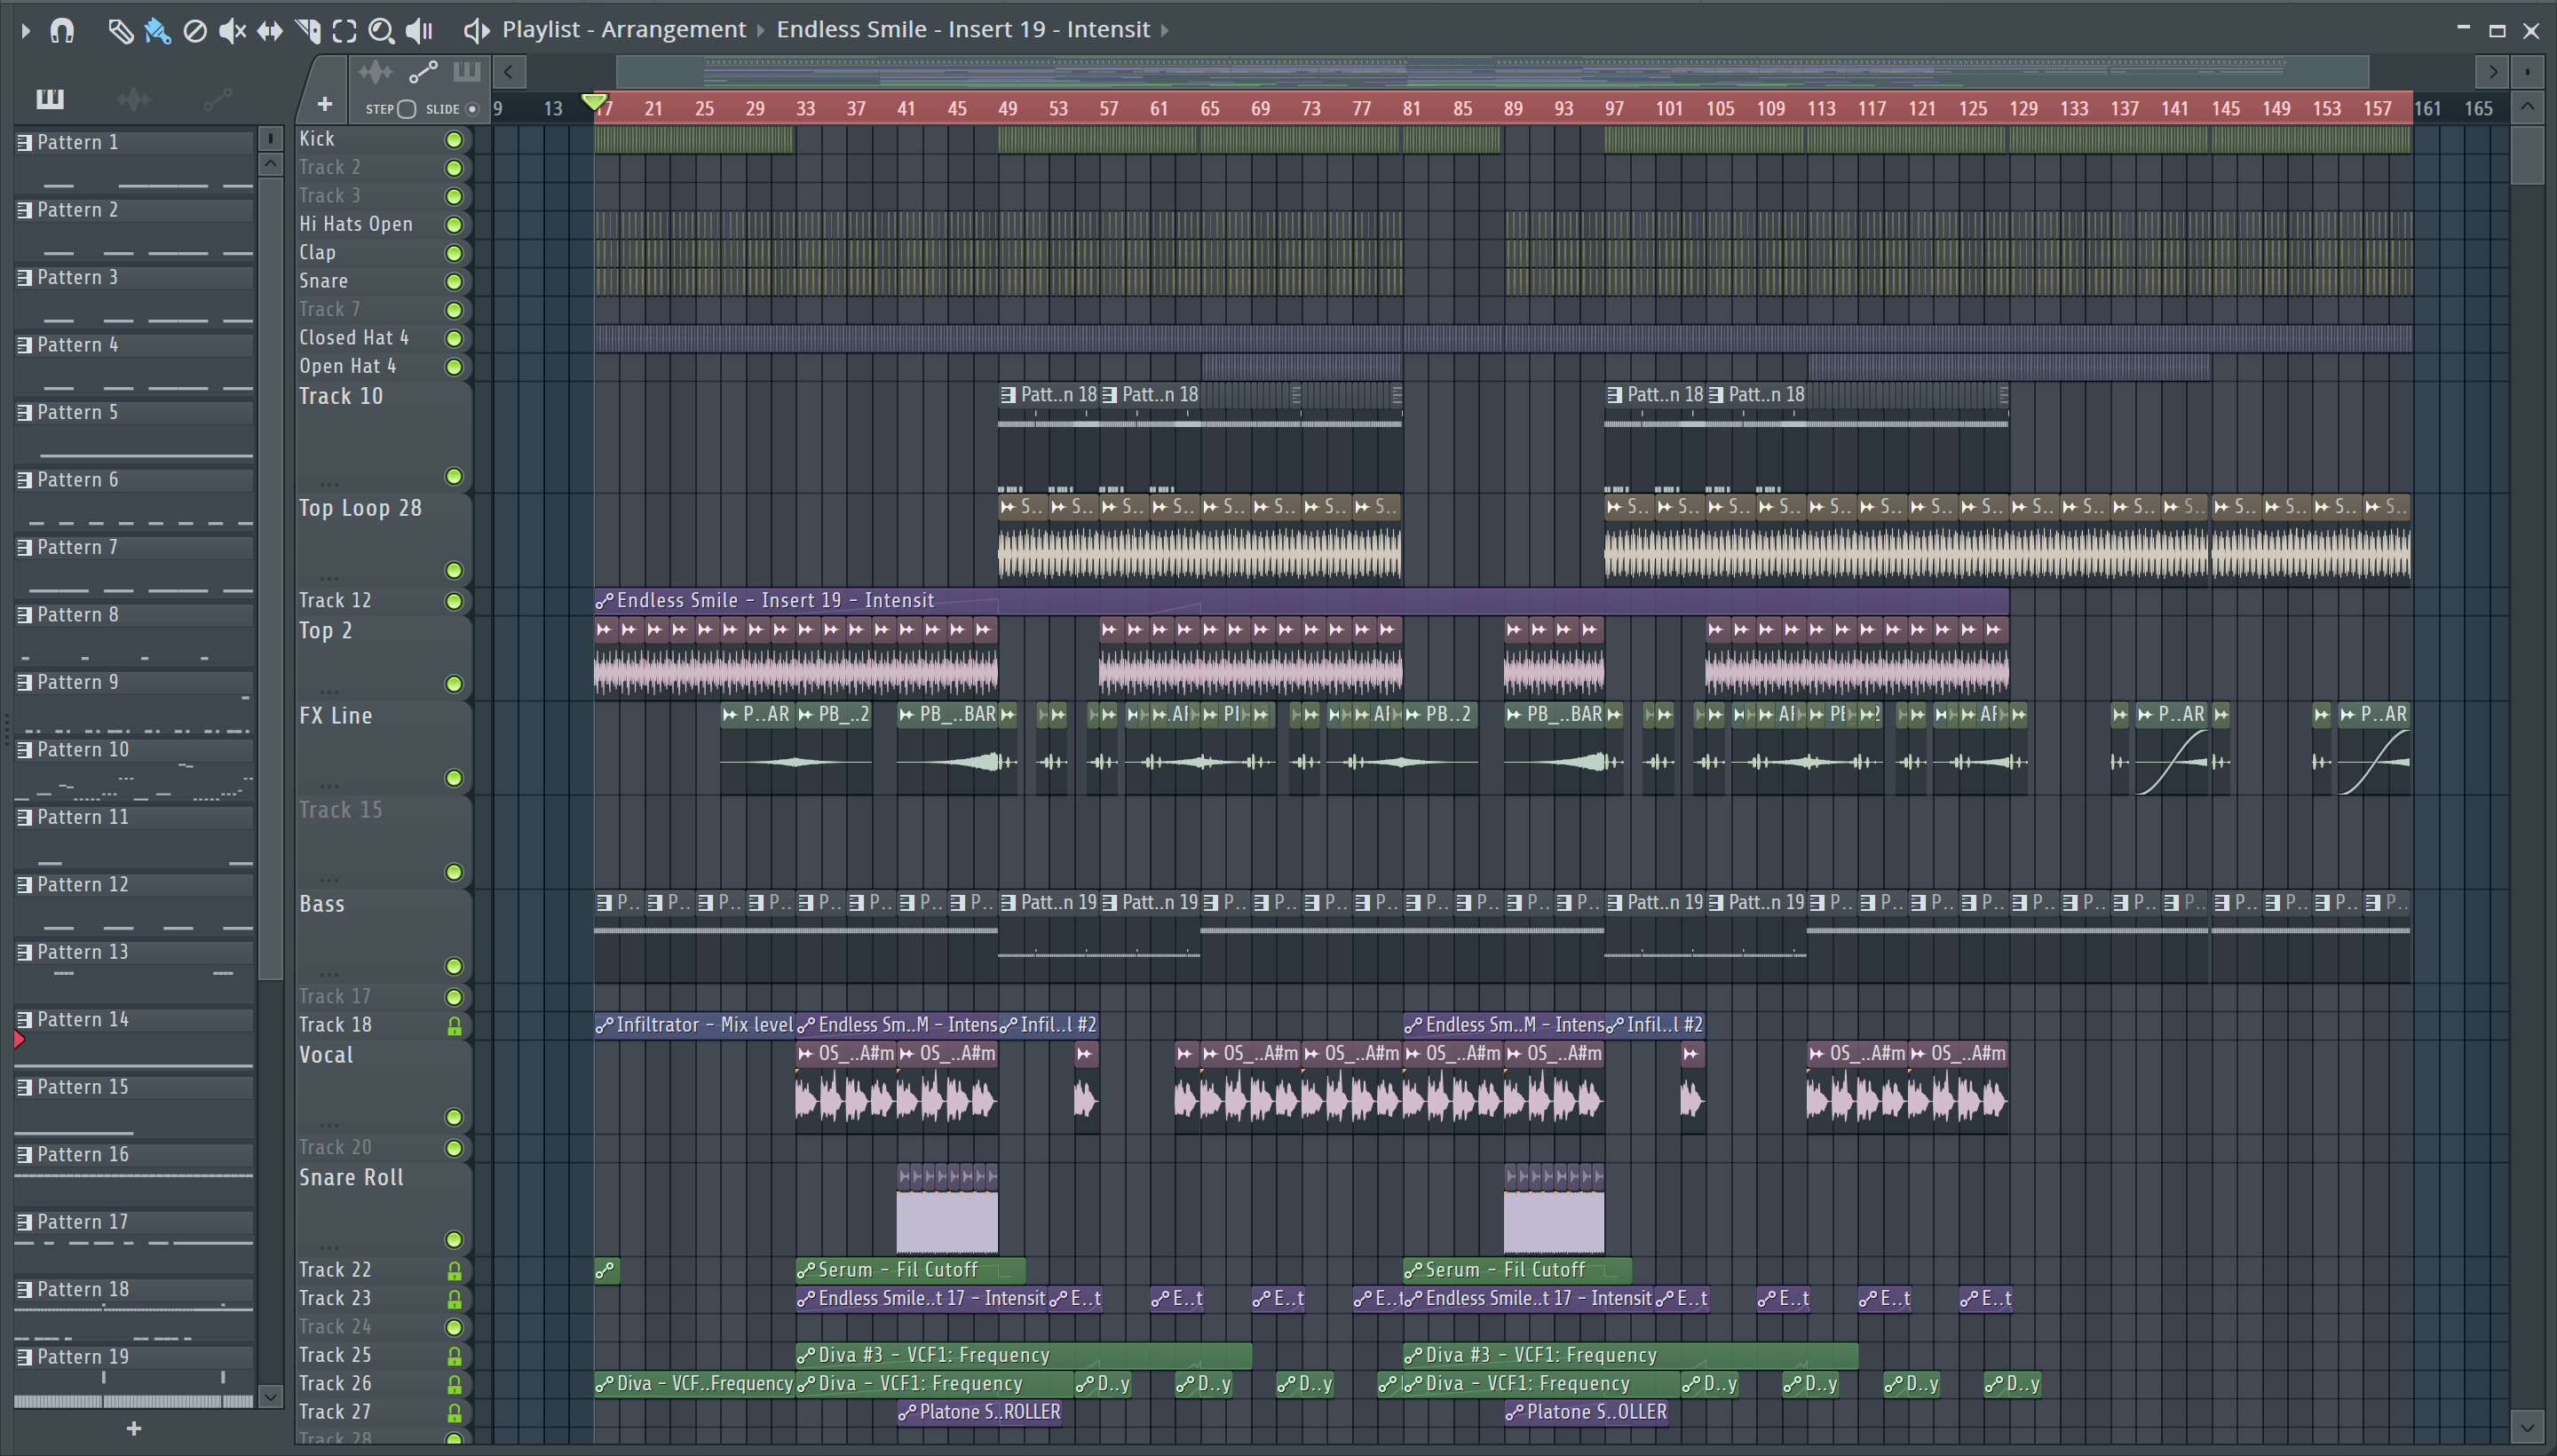2557x1456 pixels.
Task: Enable the SLIDE toggle
Action: tap(472, 109)
